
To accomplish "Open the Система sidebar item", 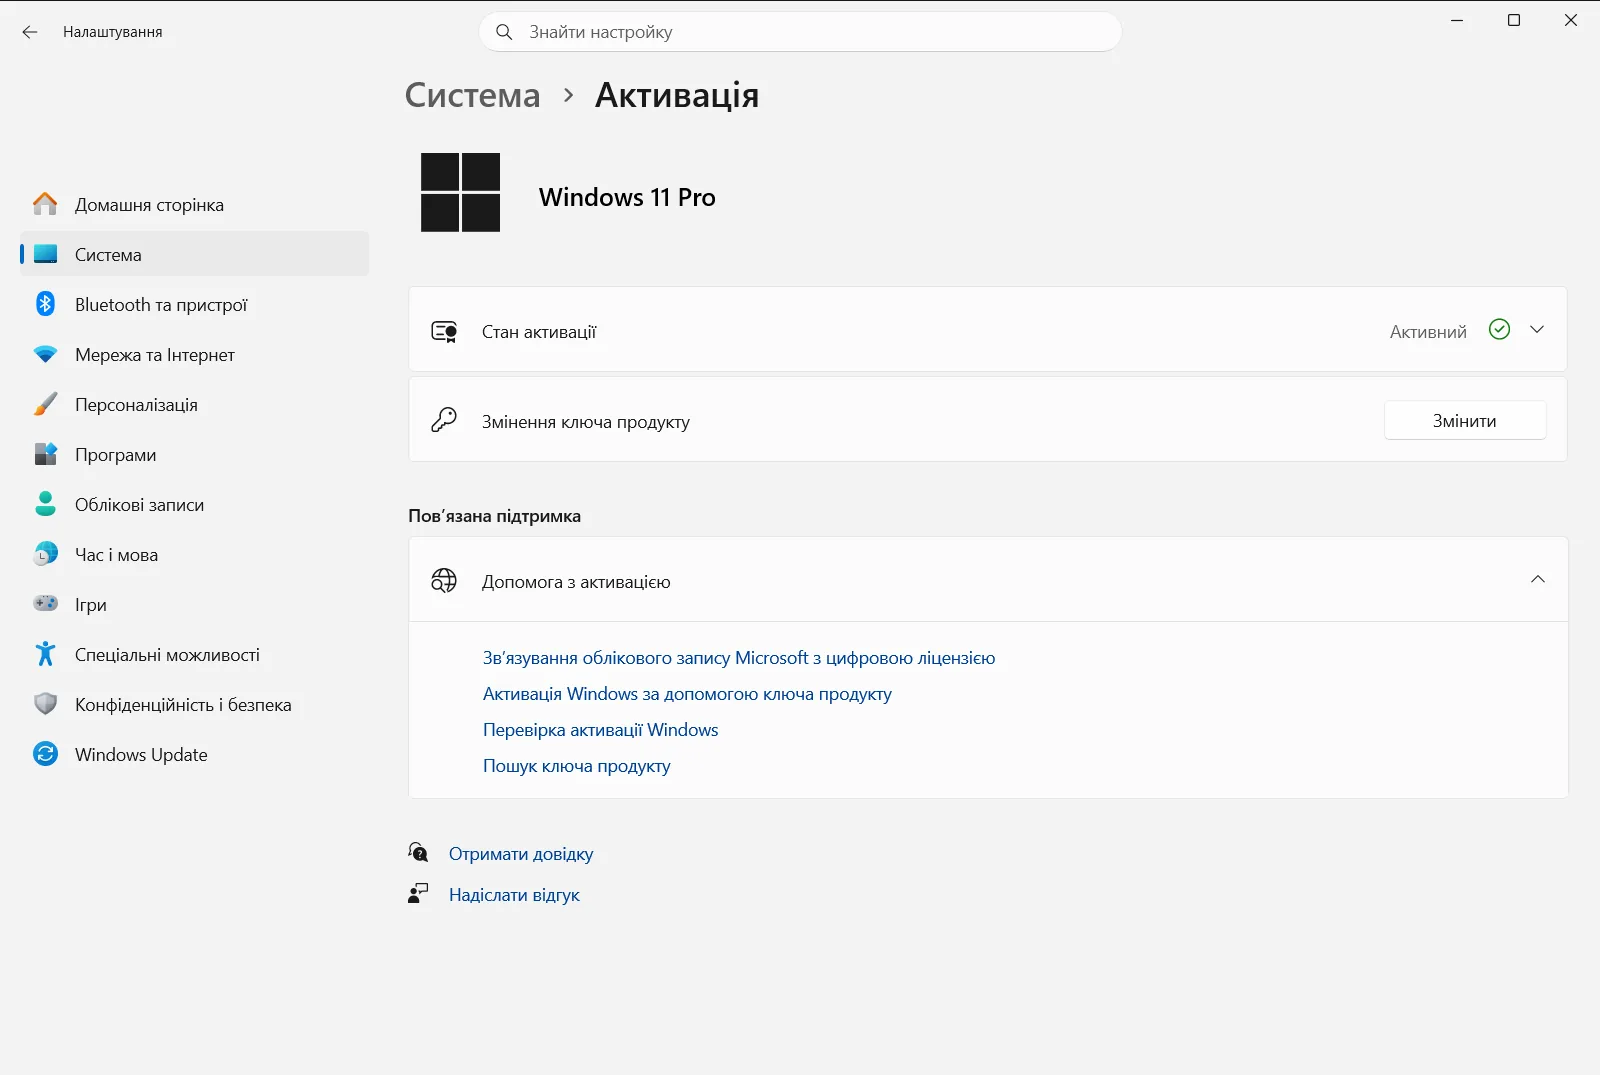I will click(195, 254).
